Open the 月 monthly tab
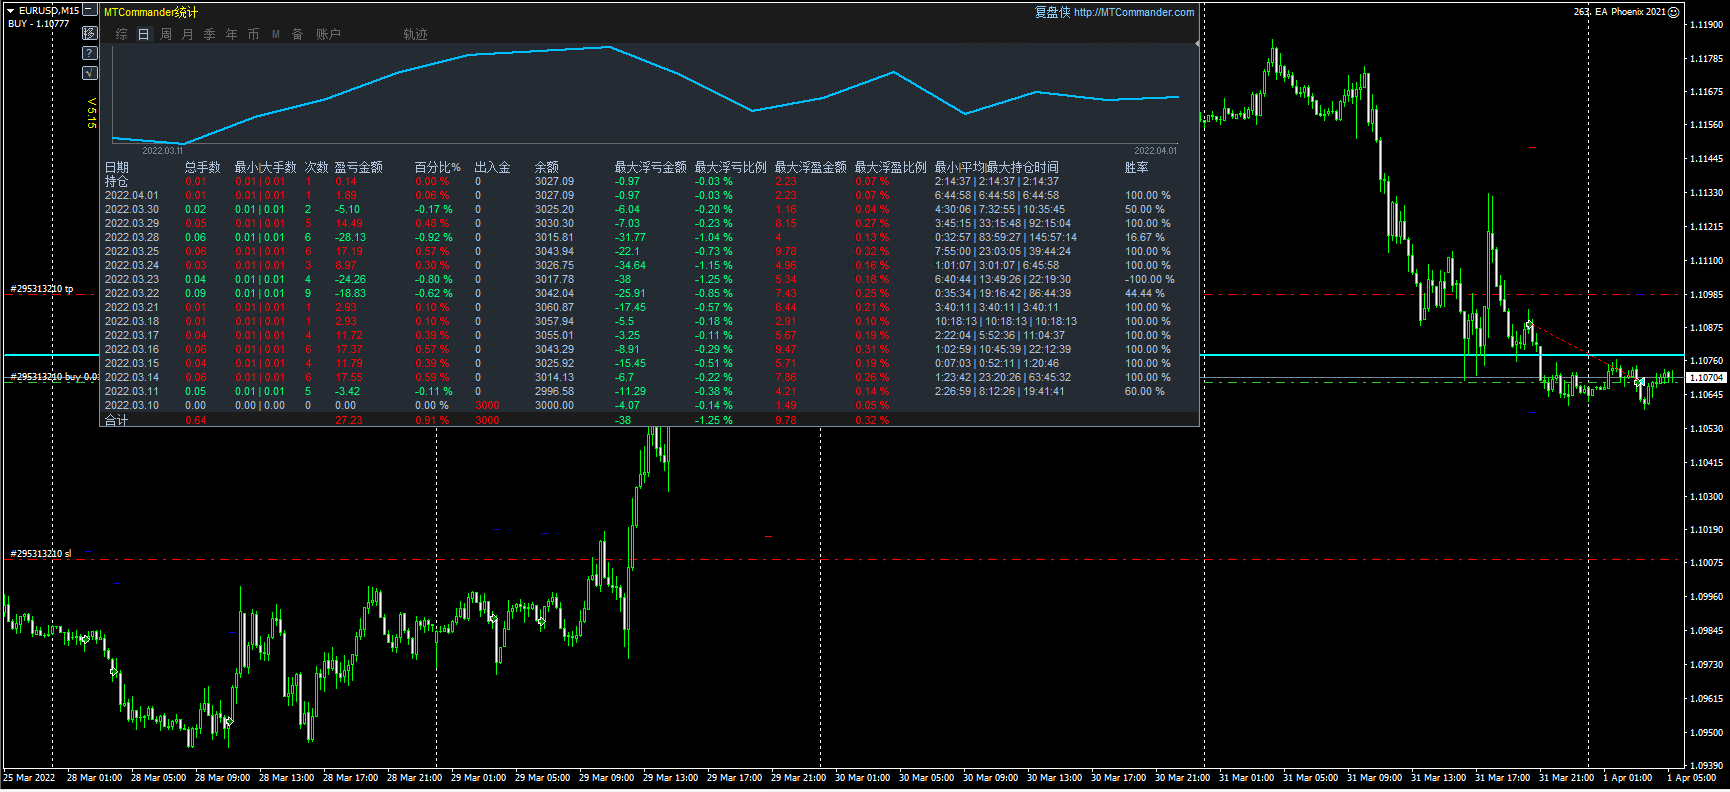 (187, 34)
